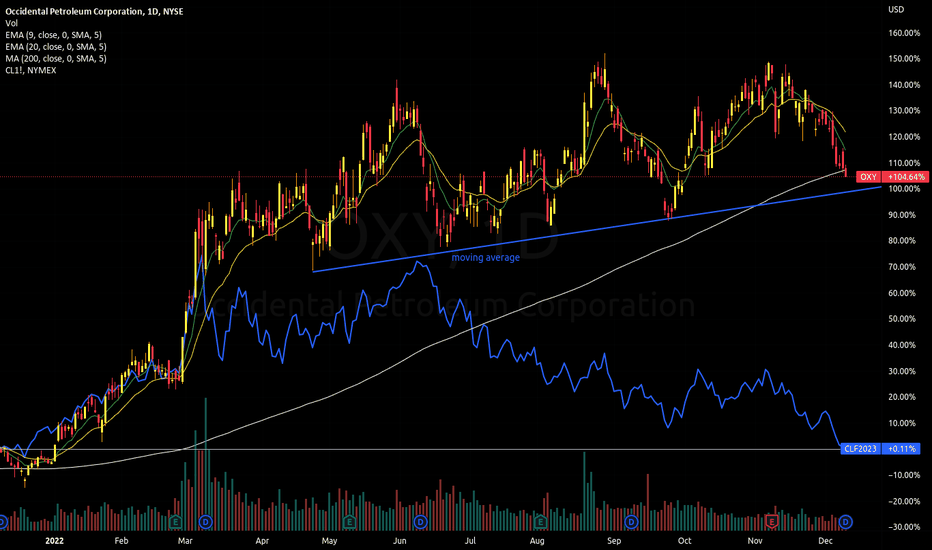Select the 'EMA (20, close, 0, SMA, 5)' legend
The image size is (932, 550).
point(56,46)
